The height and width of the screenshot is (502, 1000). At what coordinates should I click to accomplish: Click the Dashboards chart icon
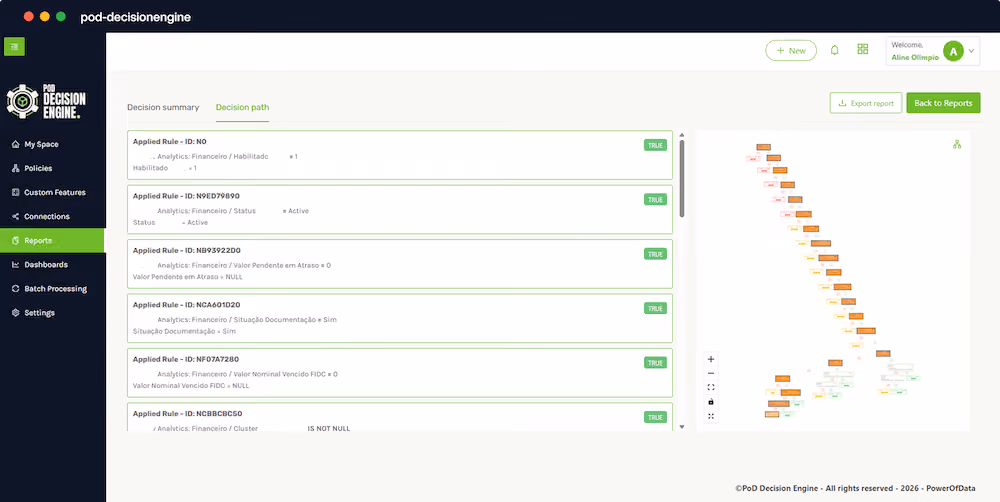click(x=15, y=265)
